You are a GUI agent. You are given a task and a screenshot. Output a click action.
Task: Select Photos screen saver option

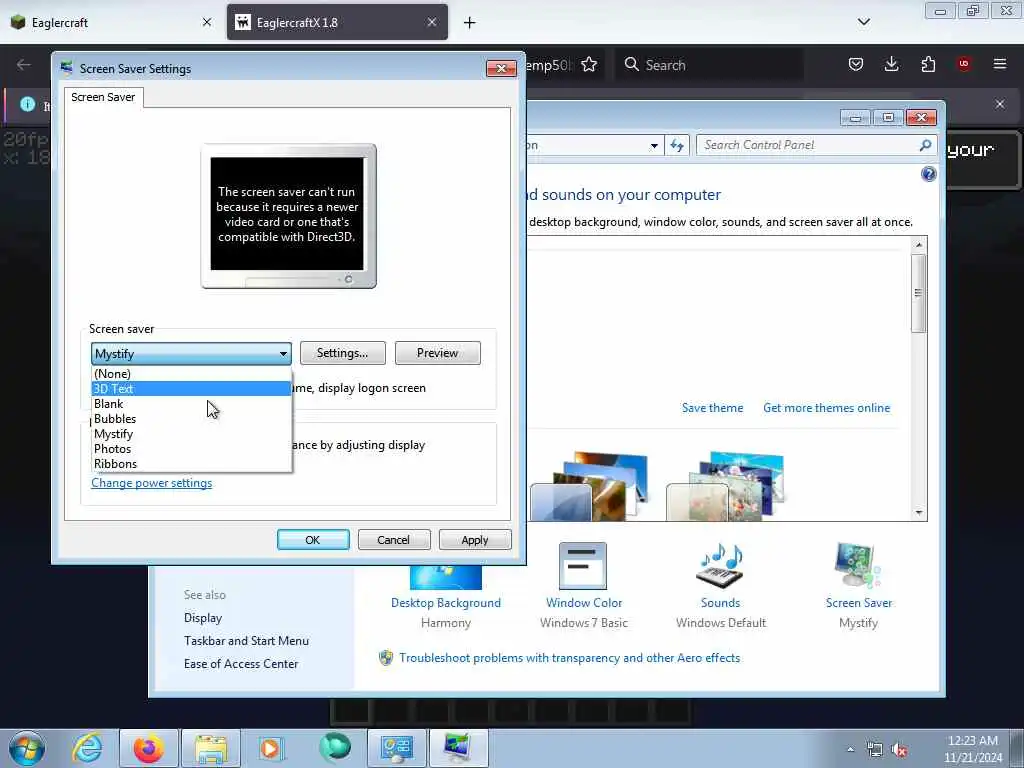click(191, 449)
